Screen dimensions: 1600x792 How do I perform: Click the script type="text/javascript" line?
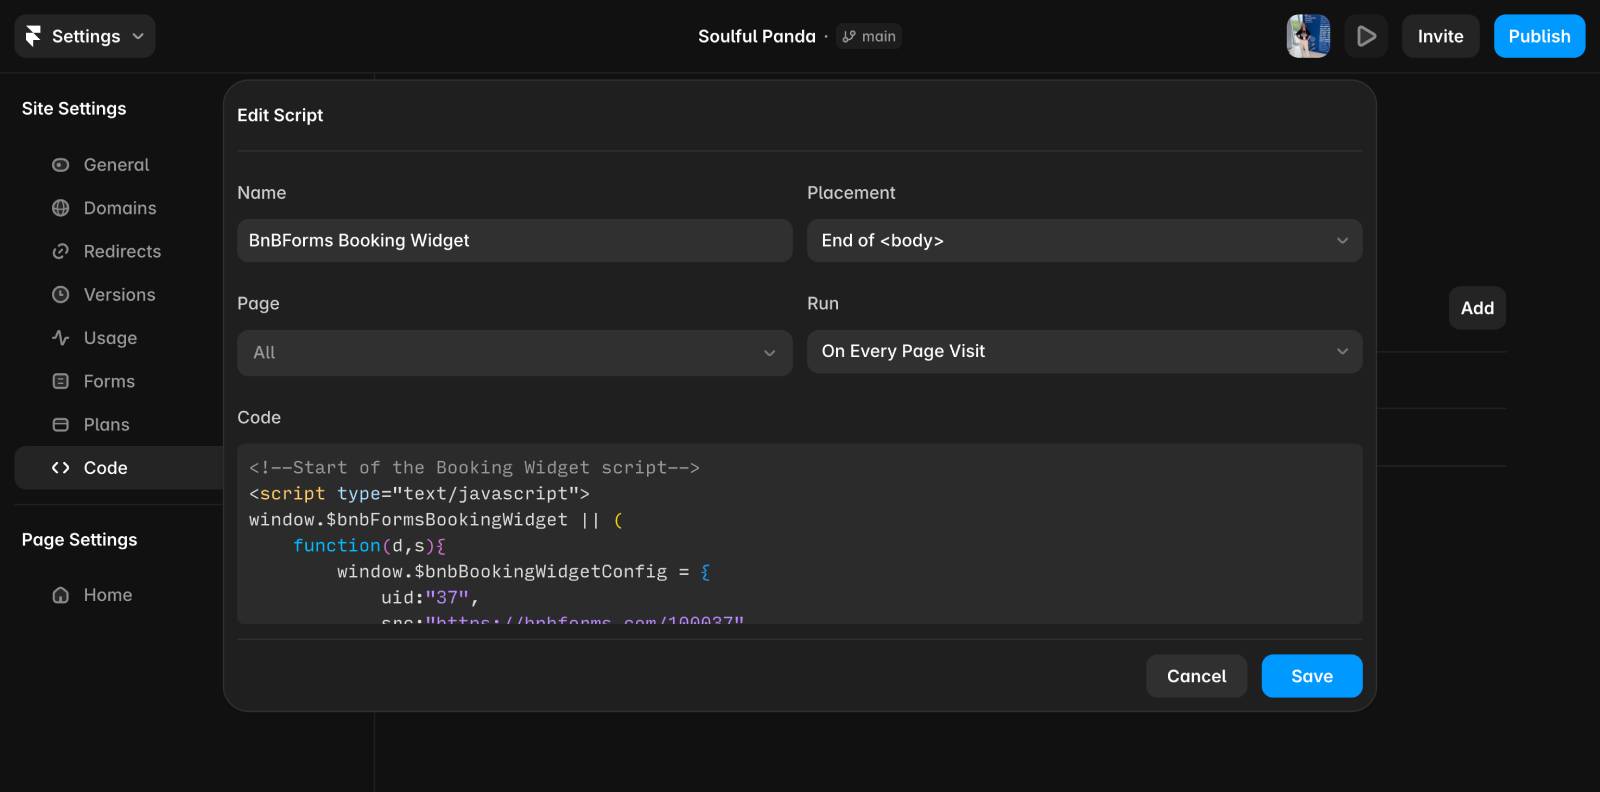click(419, 494)
